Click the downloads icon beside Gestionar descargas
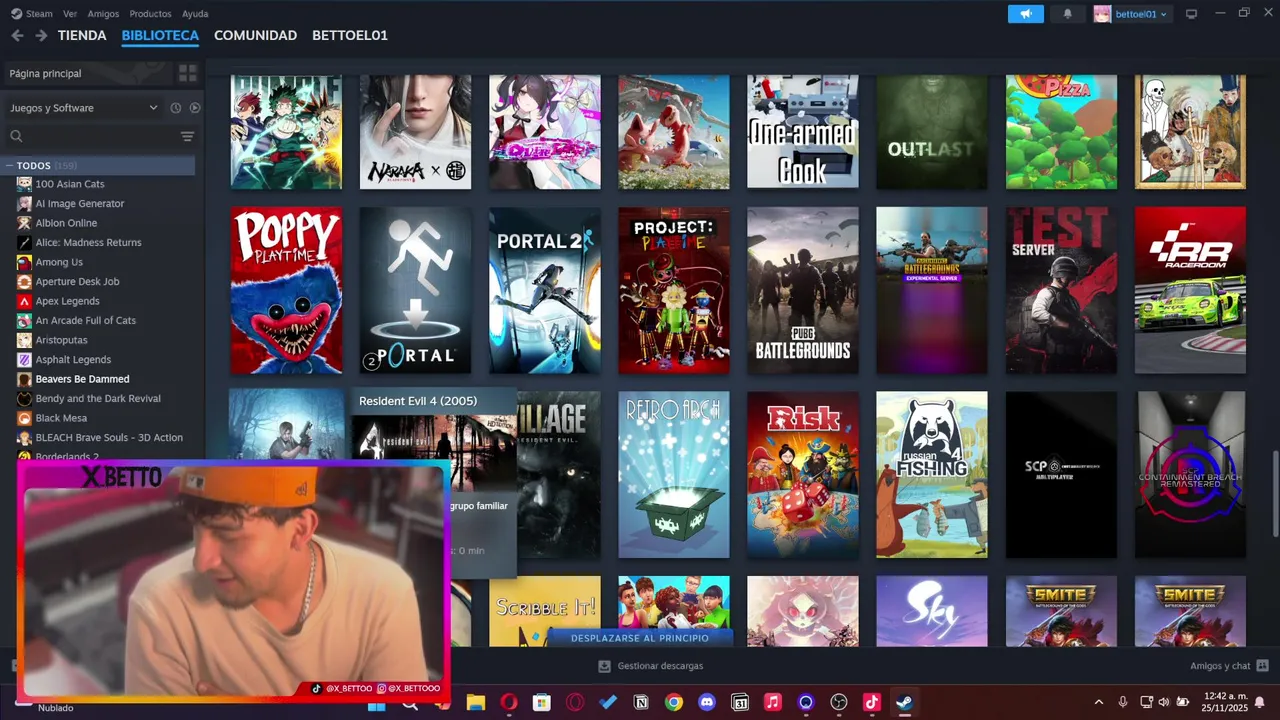1280x720 pixels. point(604,666)
